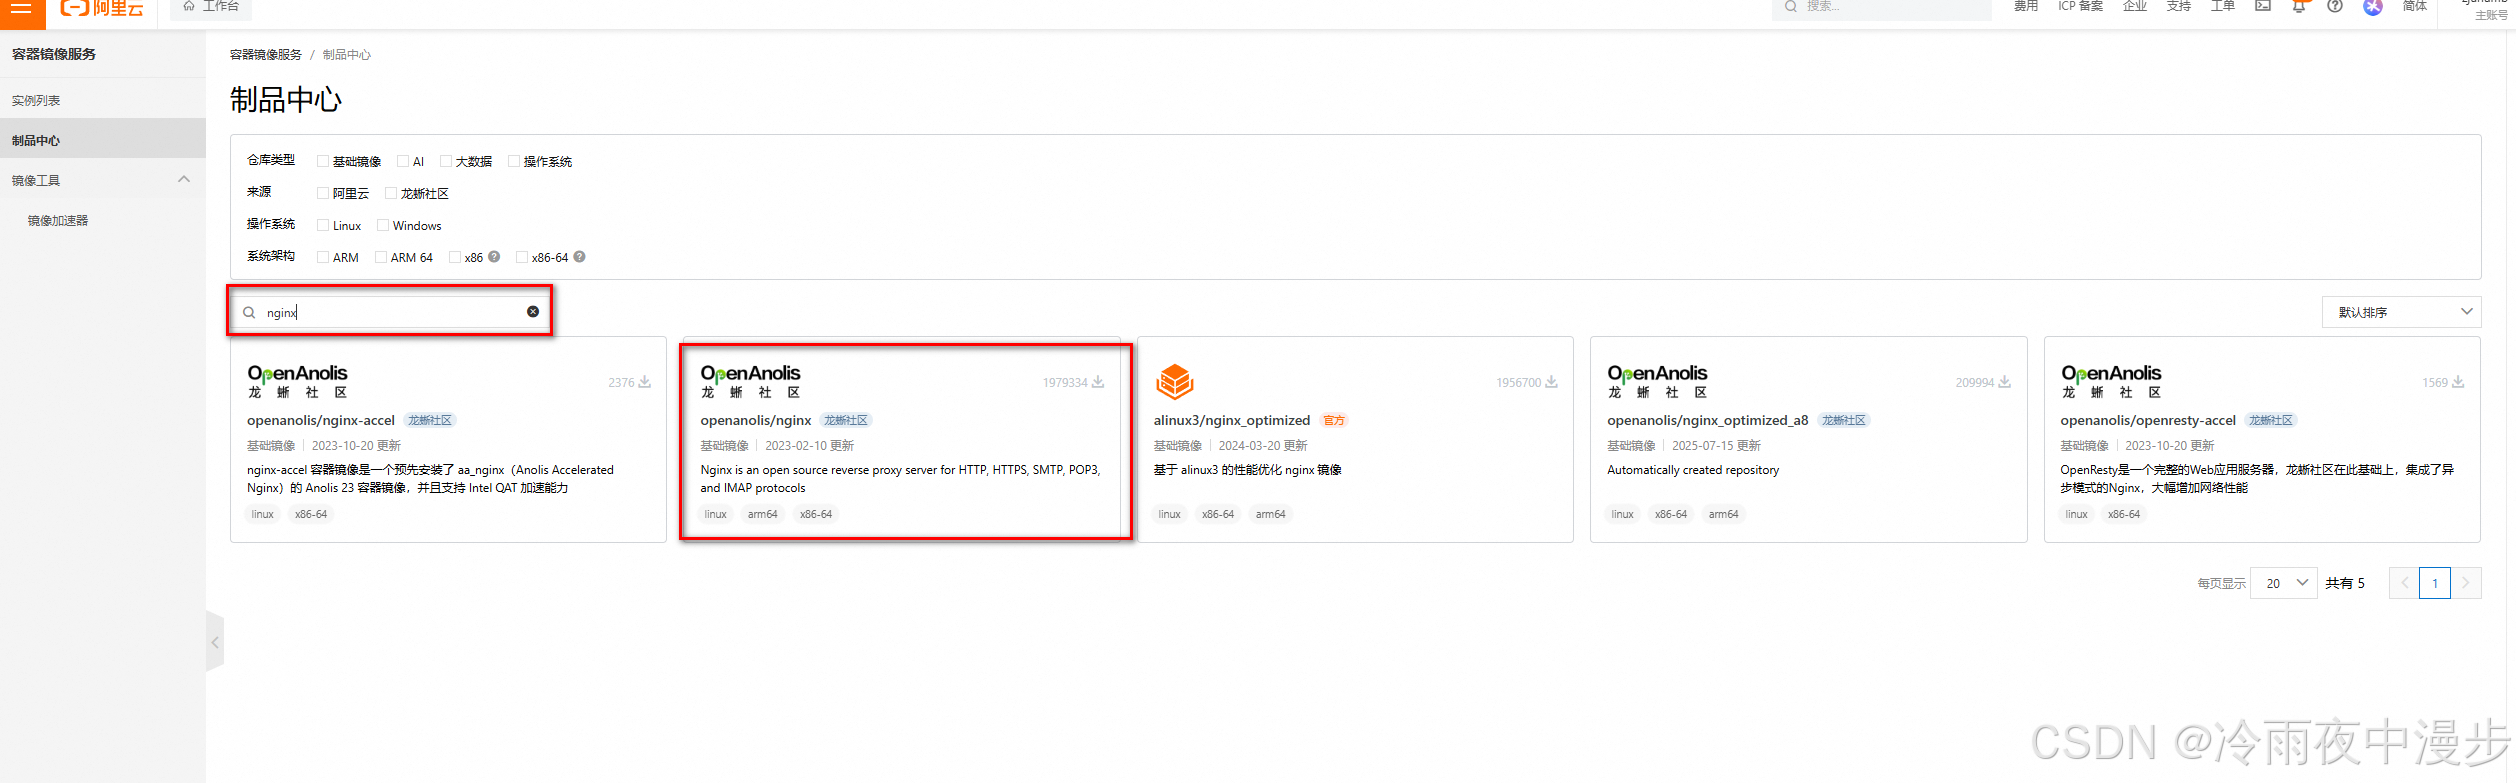Screen dimensions: 2516x783
Task: Open the help question-mark icon
Action: point(2335,6)
